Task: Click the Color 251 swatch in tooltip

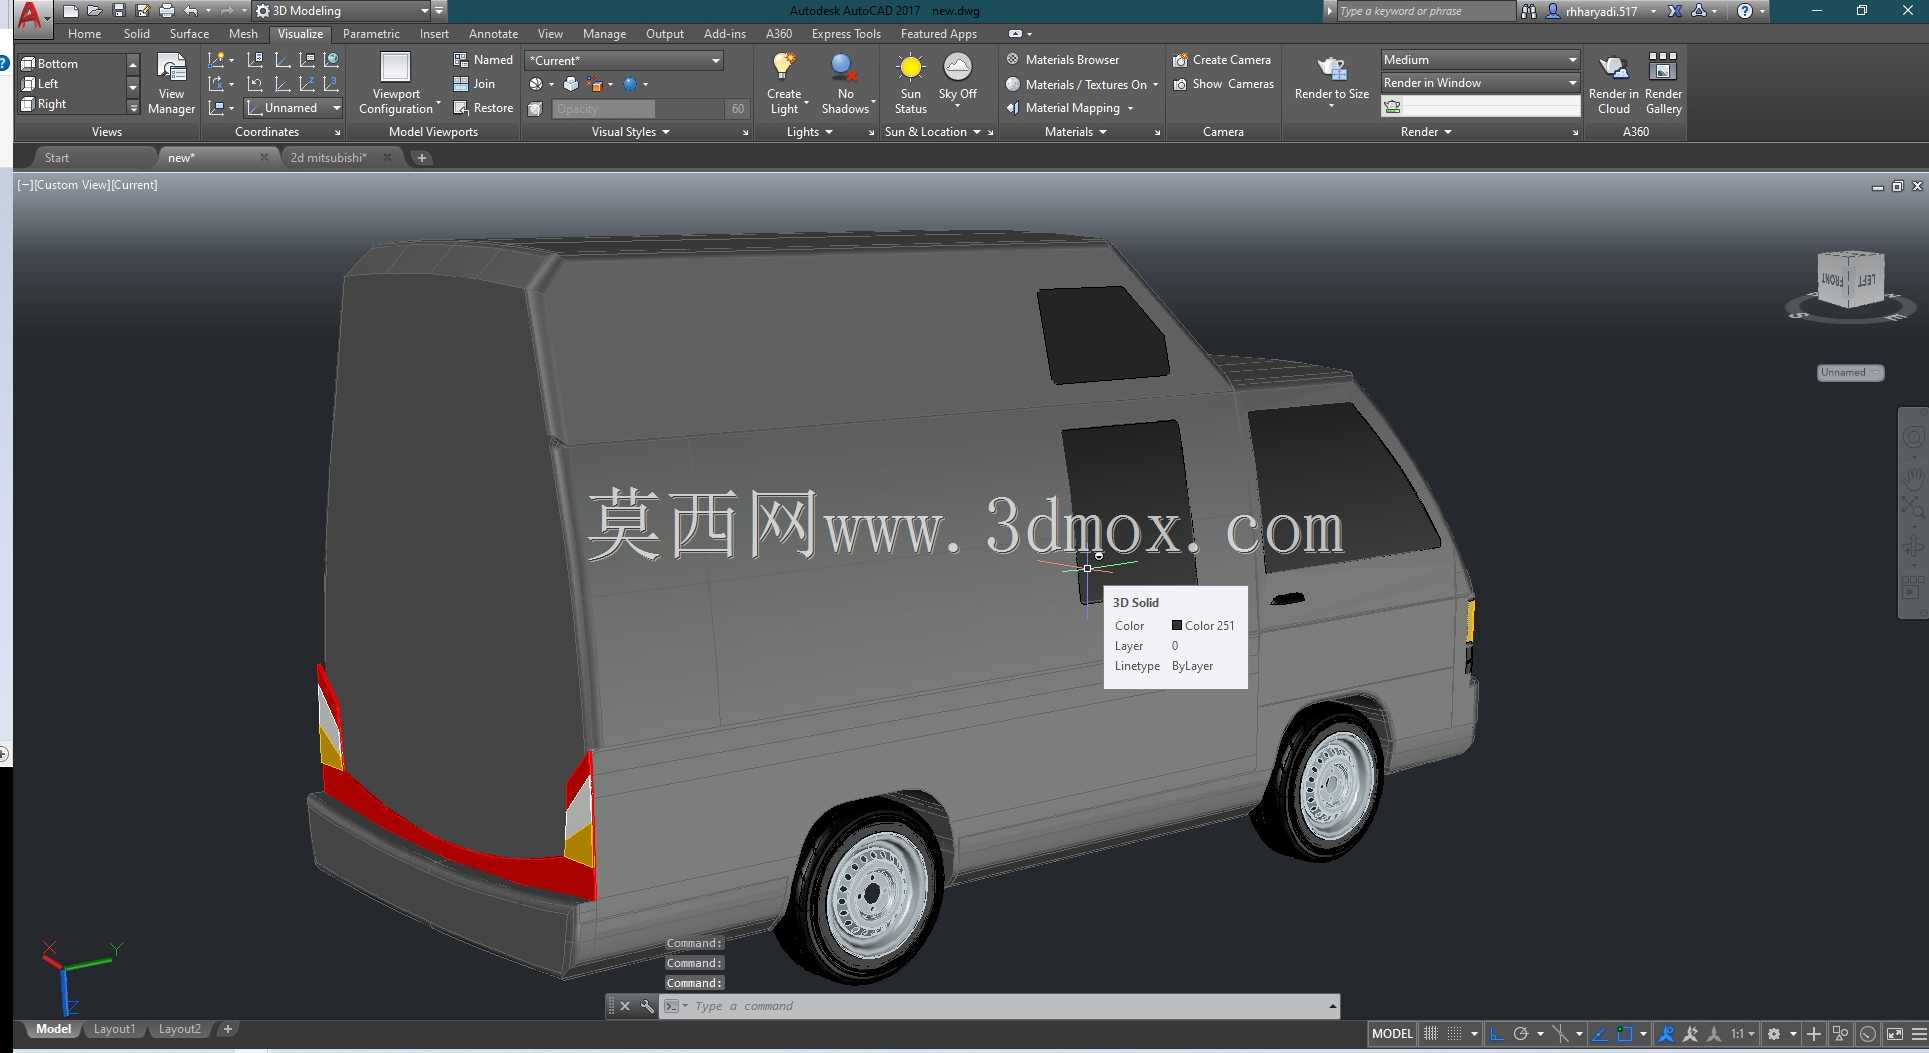Action: [x=1177, y=626]
